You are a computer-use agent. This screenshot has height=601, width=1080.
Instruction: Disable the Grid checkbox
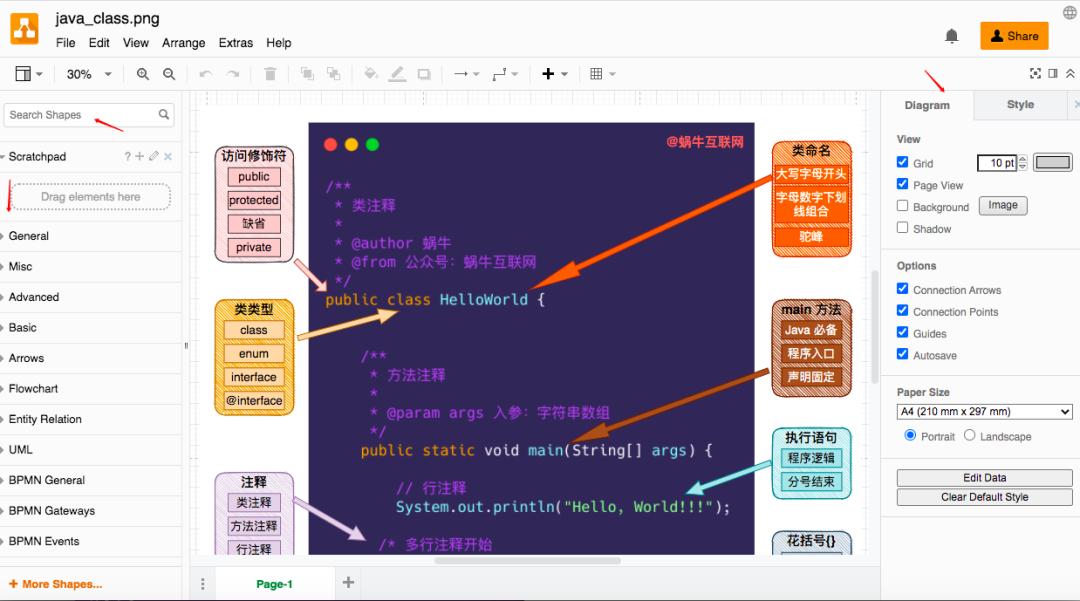click(903, 162)
